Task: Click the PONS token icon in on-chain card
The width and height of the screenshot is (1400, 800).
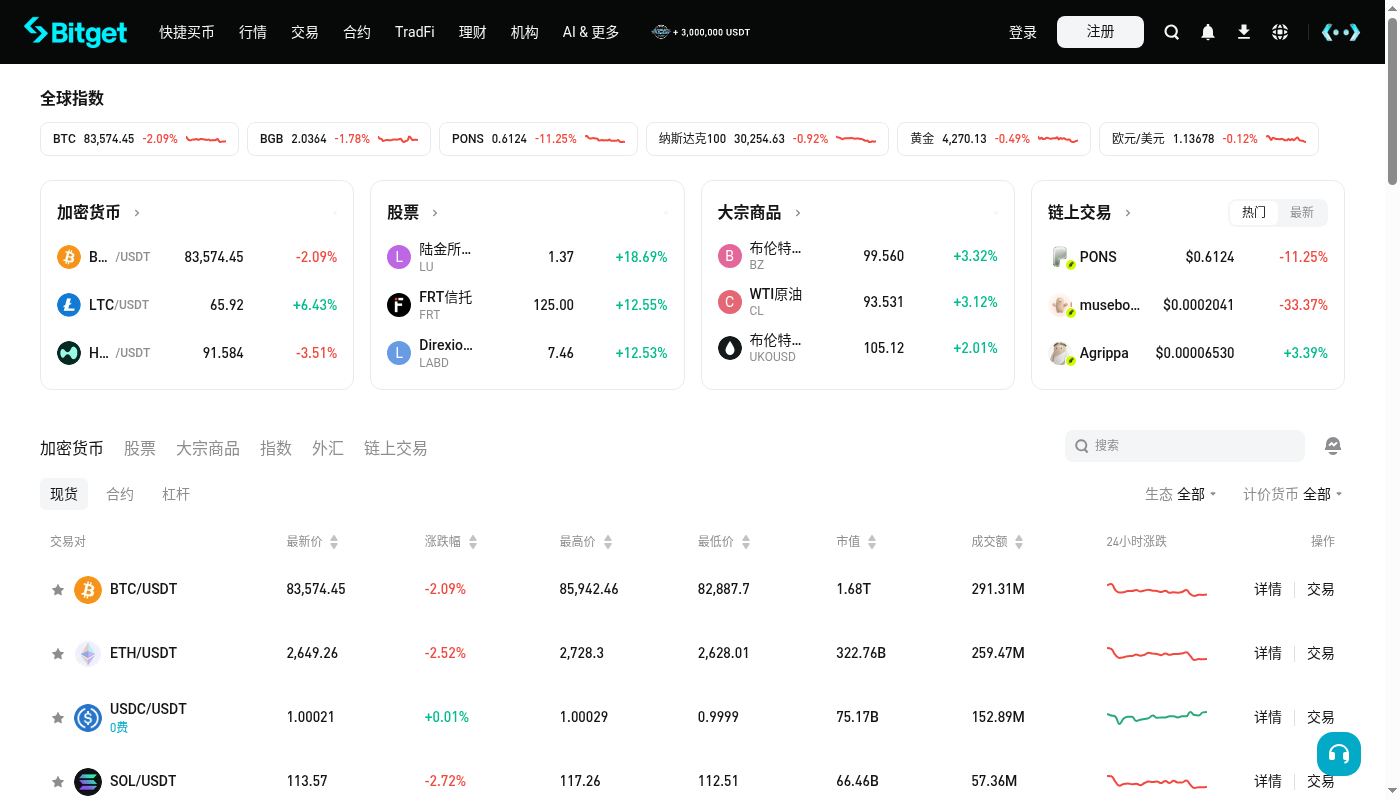Action: [x=1062, y=257]
